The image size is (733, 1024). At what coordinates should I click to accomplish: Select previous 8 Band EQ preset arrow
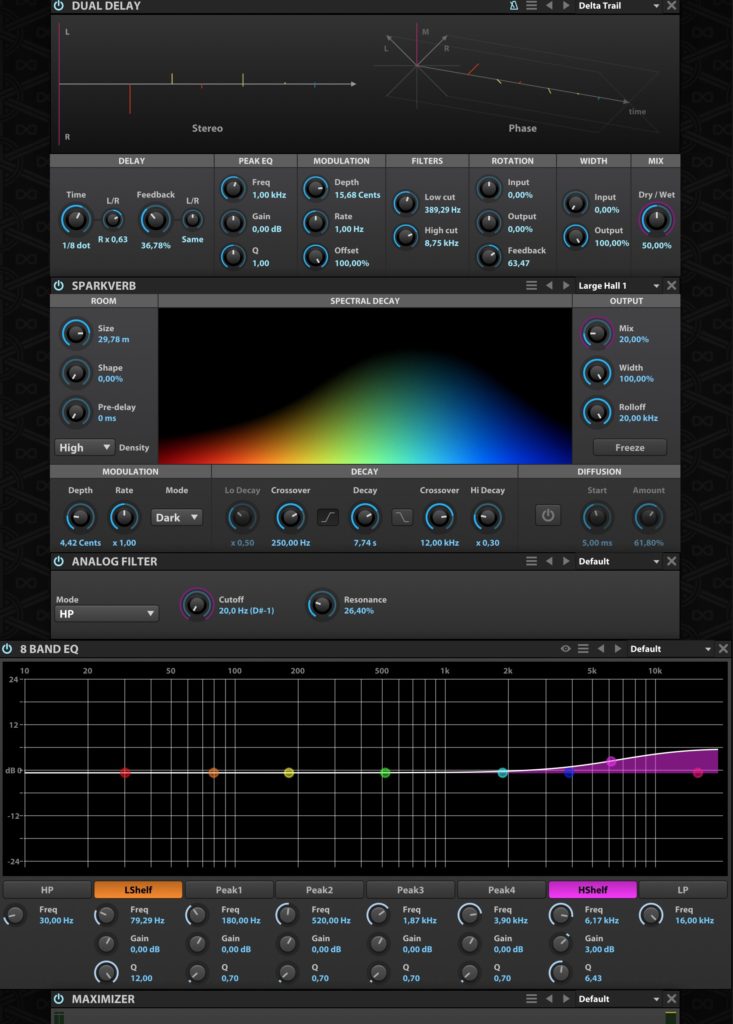pos(601,648)
